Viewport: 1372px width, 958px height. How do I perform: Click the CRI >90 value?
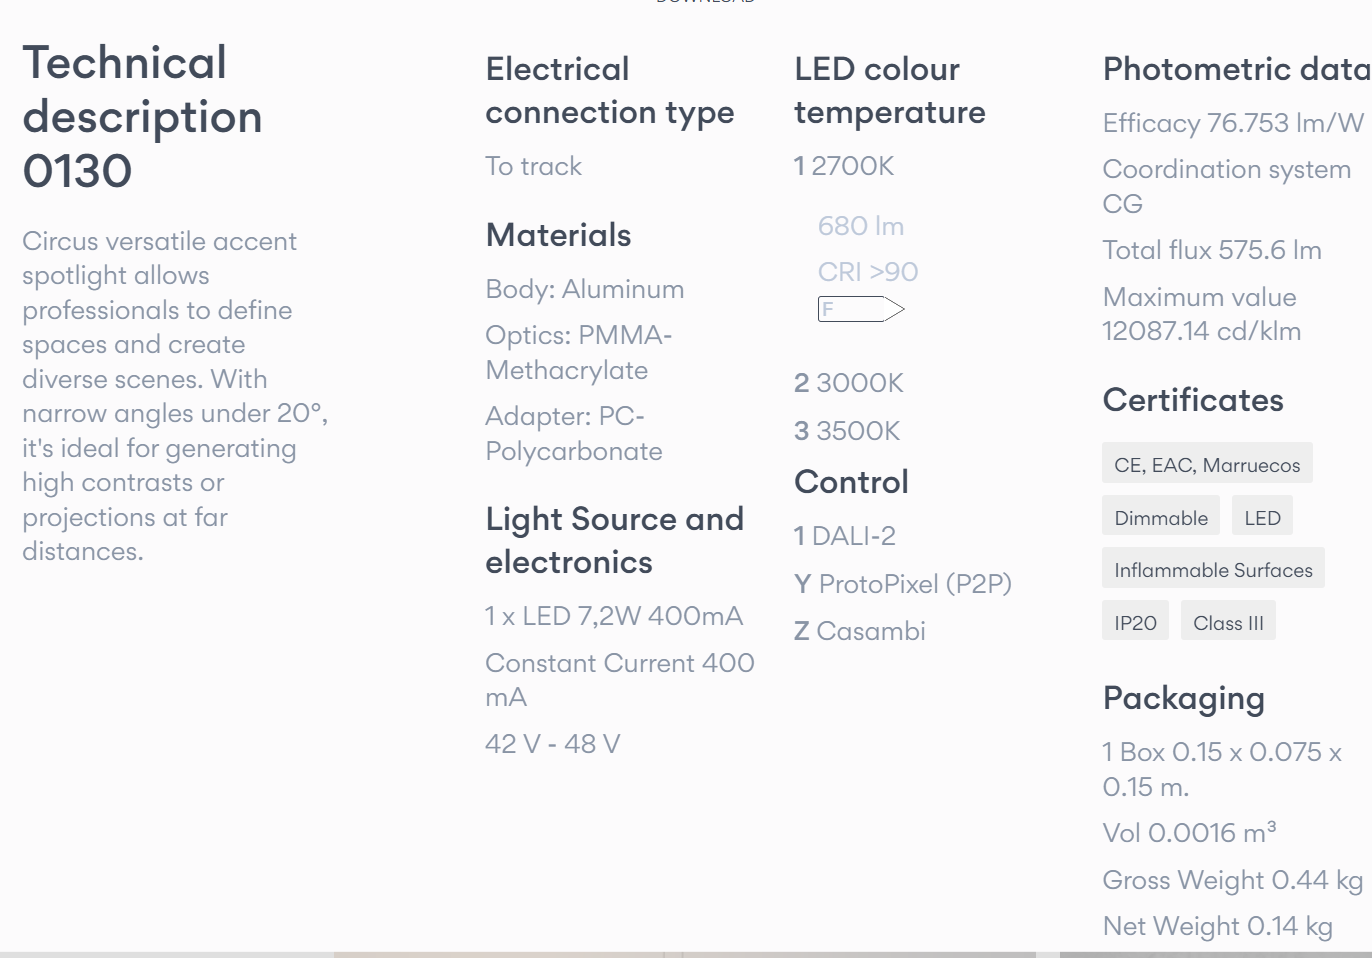867,272
